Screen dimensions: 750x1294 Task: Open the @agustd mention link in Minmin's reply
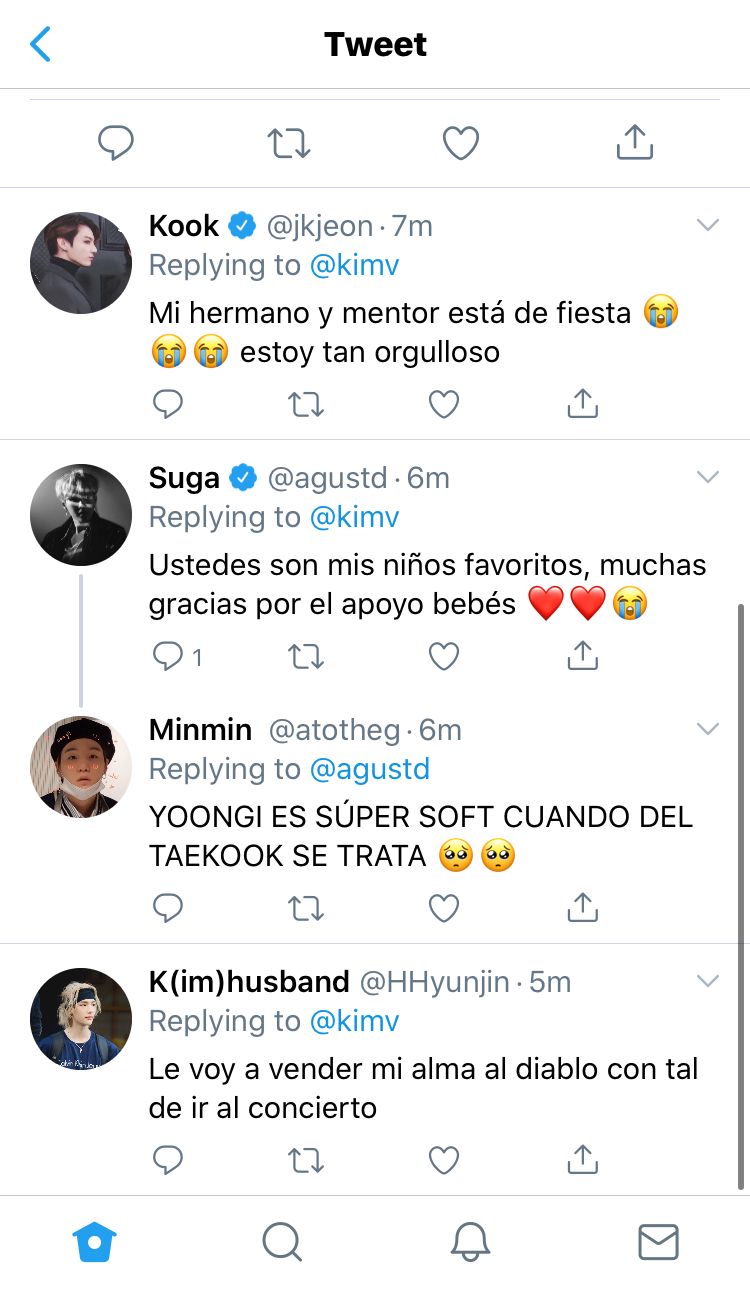click(x=369, y=769)
